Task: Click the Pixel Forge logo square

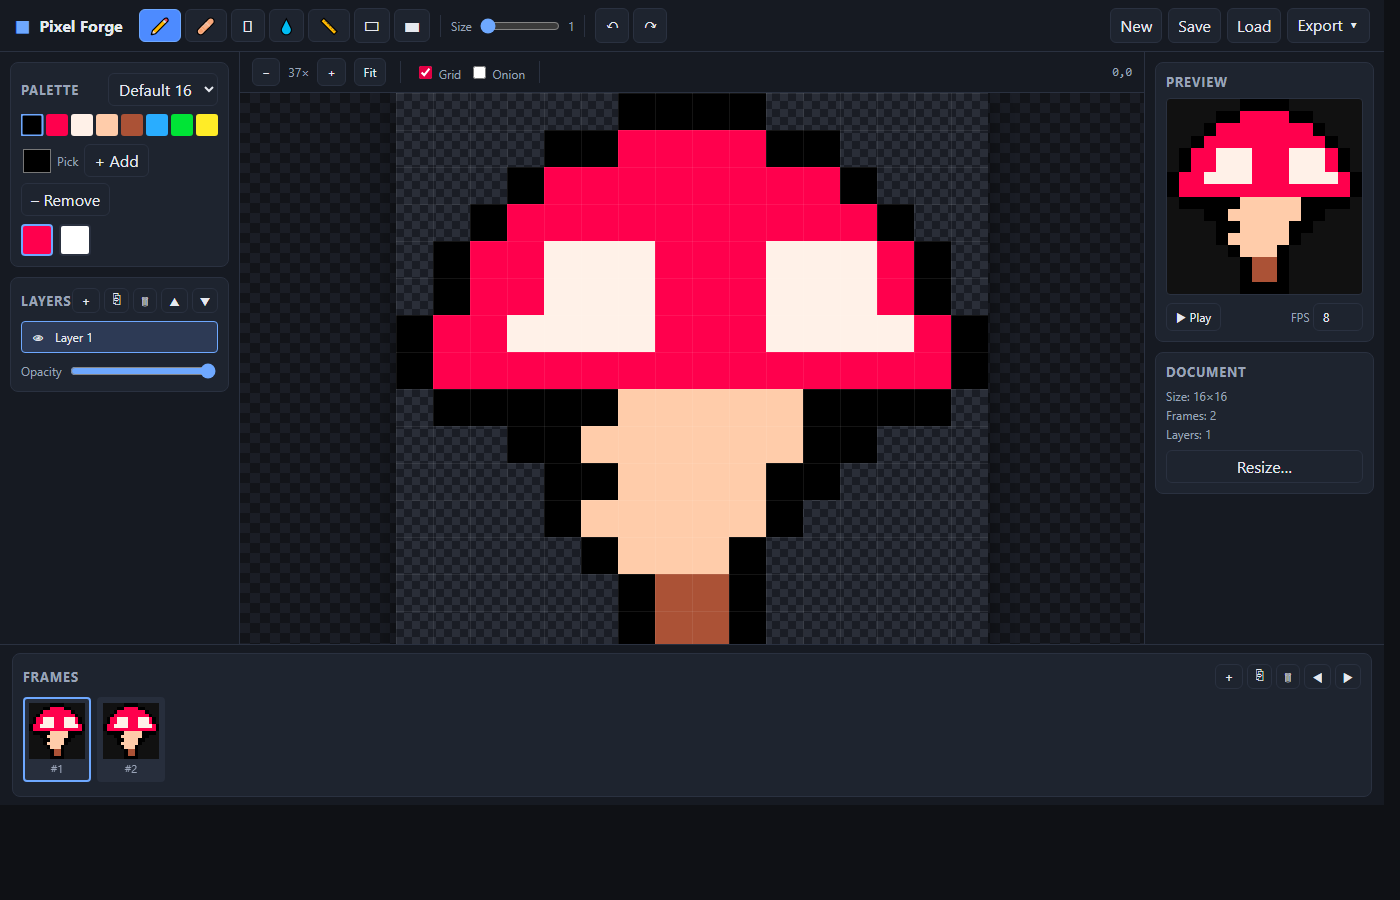Action: point(22,27)
